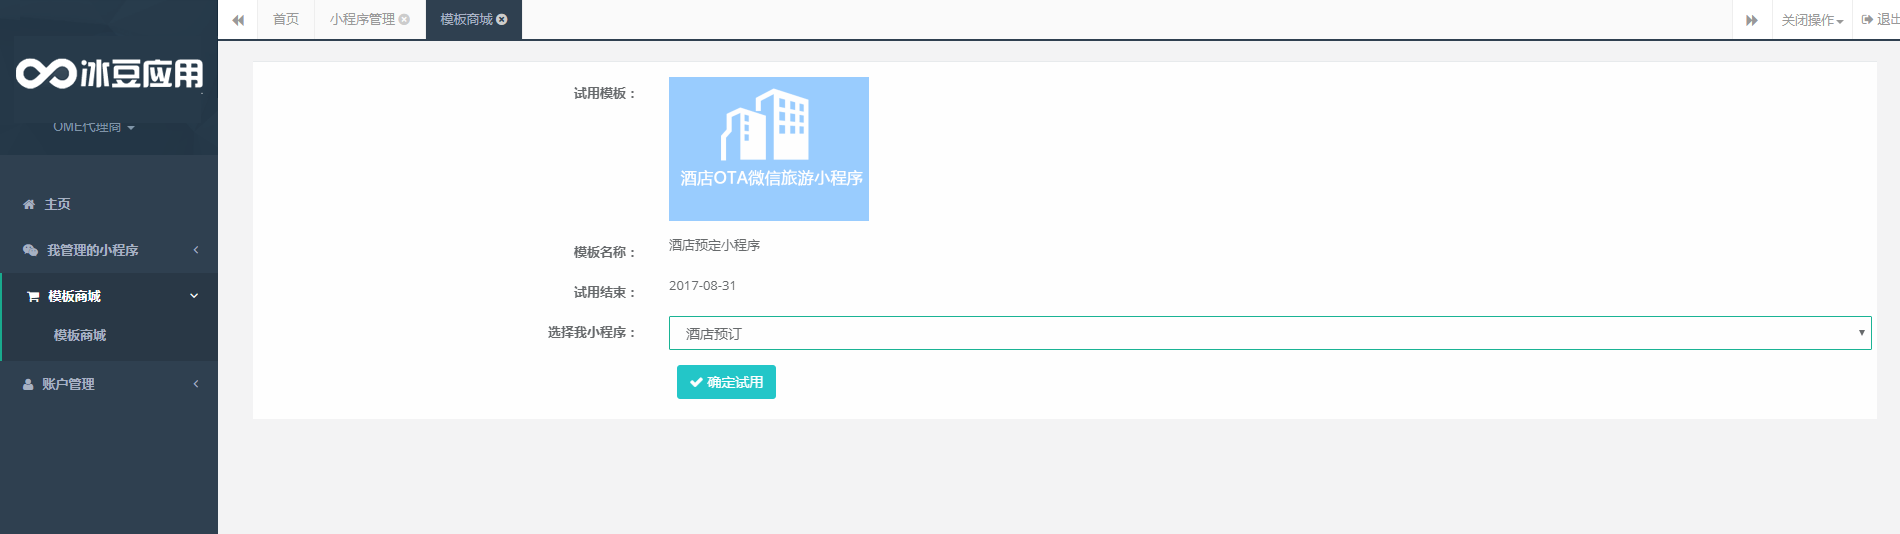Click the trial end date 2017-08-31
This screenshot has width=1900, height=534.
click(702, 286)
